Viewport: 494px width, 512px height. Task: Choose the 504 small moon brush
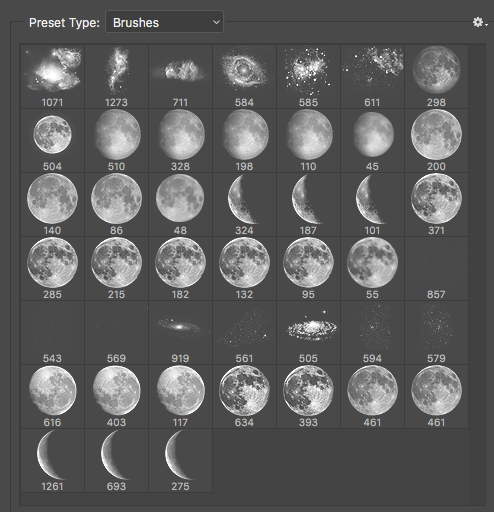pyautogui.click(x=53, y=140)
